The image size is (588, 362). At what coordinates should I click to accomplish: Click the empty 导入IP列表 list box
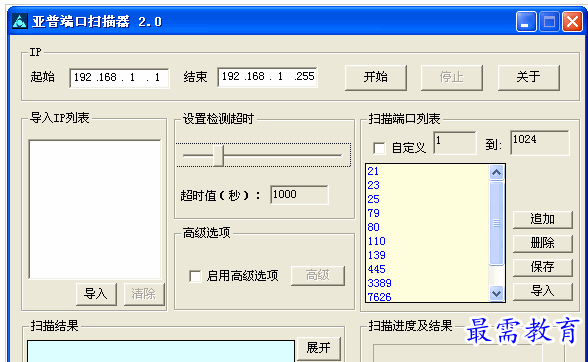[95, 209]
